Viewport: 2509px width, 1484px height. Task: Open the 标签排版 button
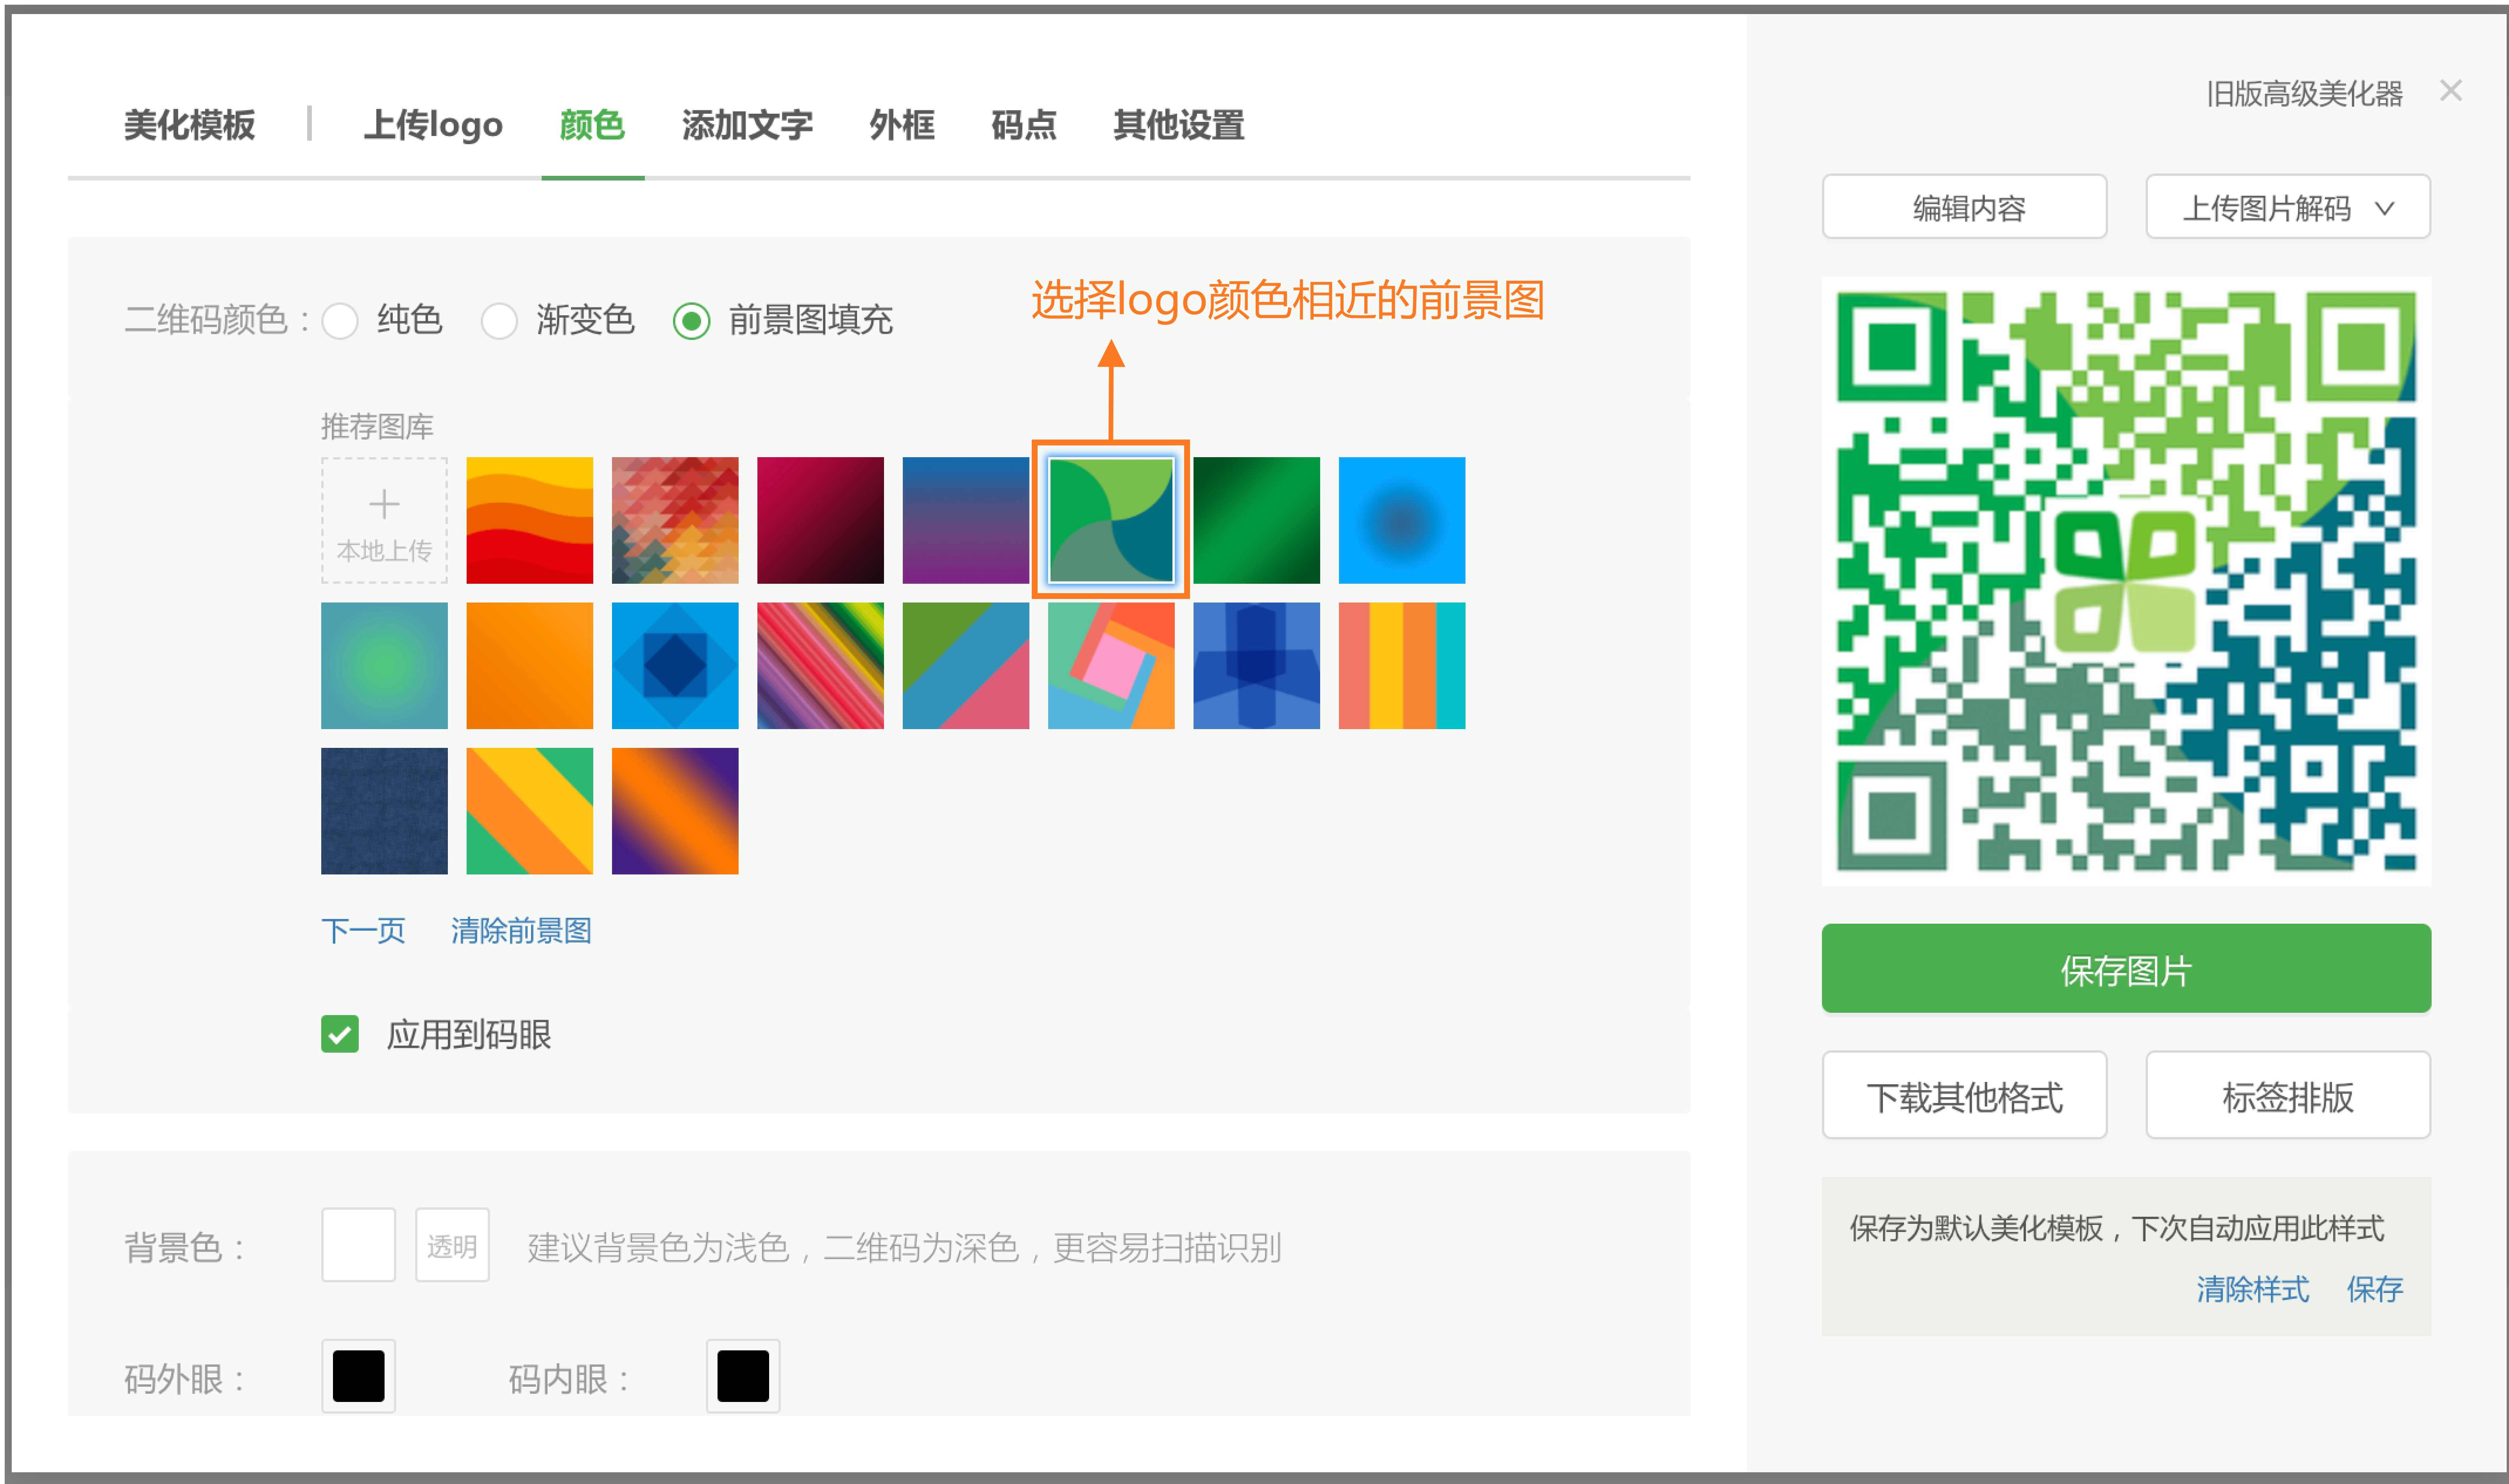click(x=2288, y=1095)
